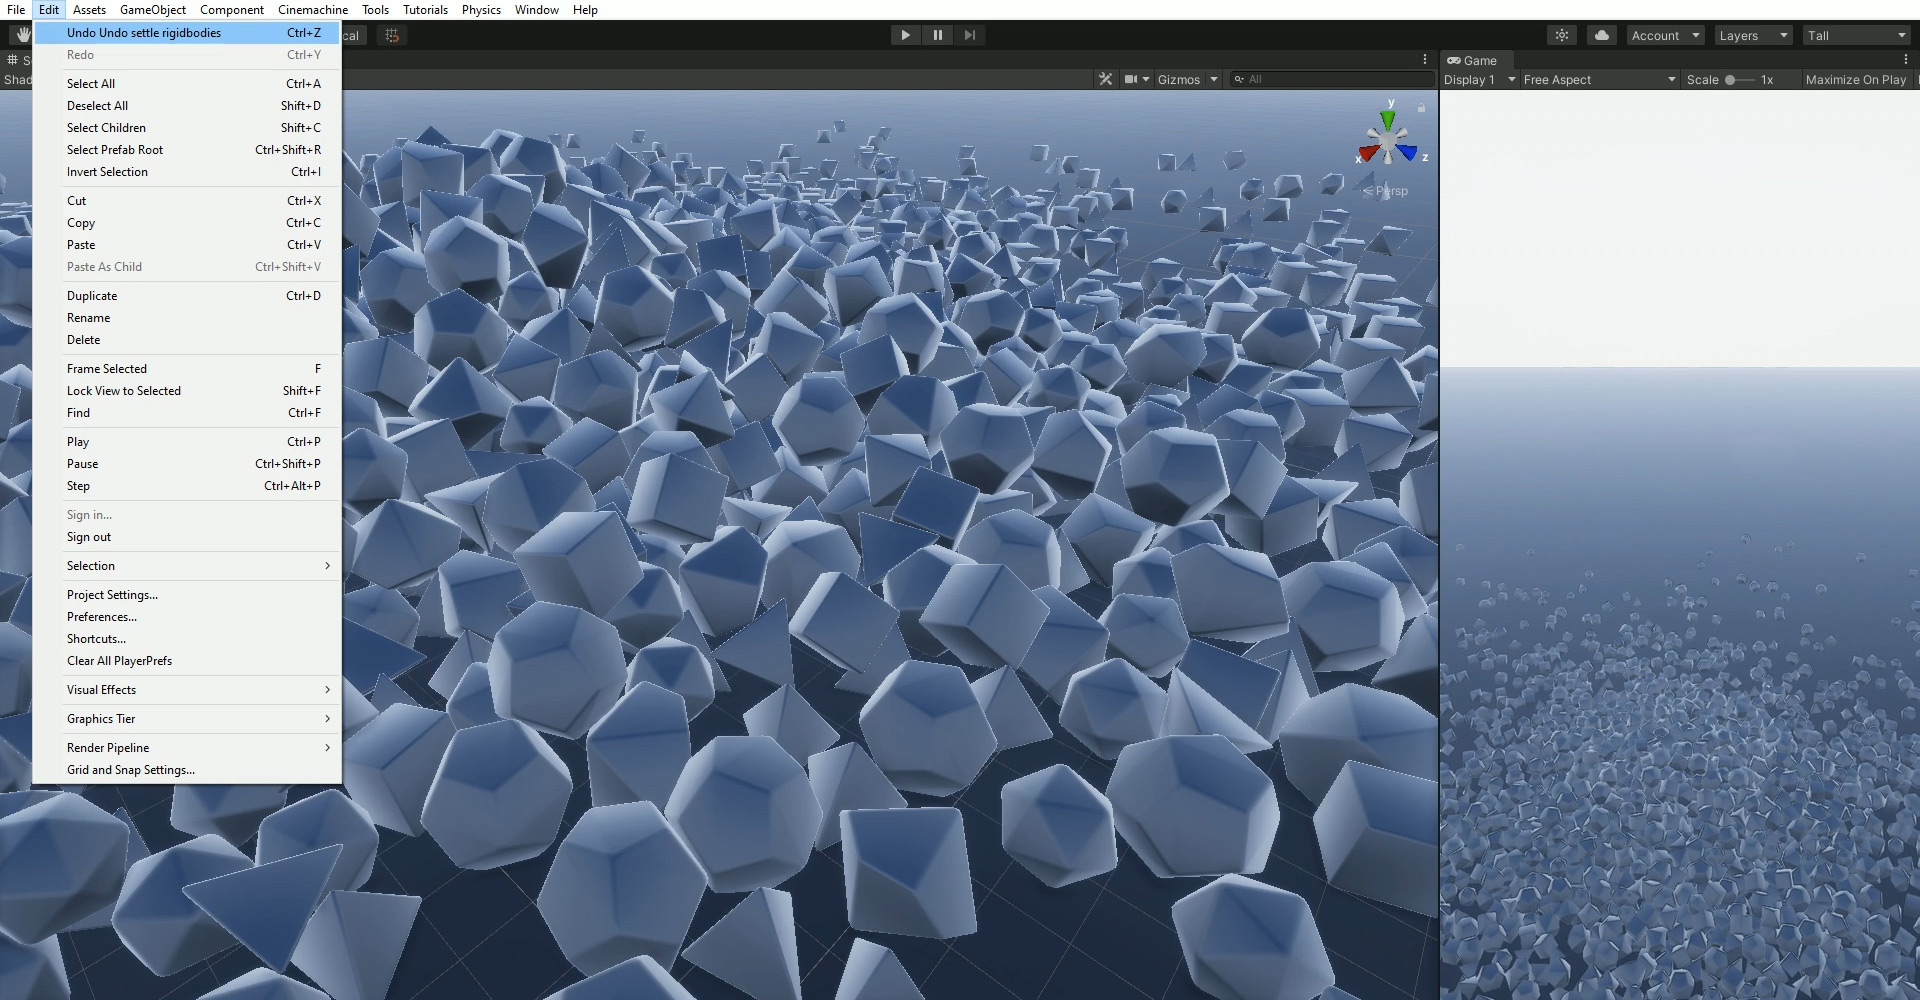Open the File menu
Screen dimensions: 1920x1000
pos(16,9)
